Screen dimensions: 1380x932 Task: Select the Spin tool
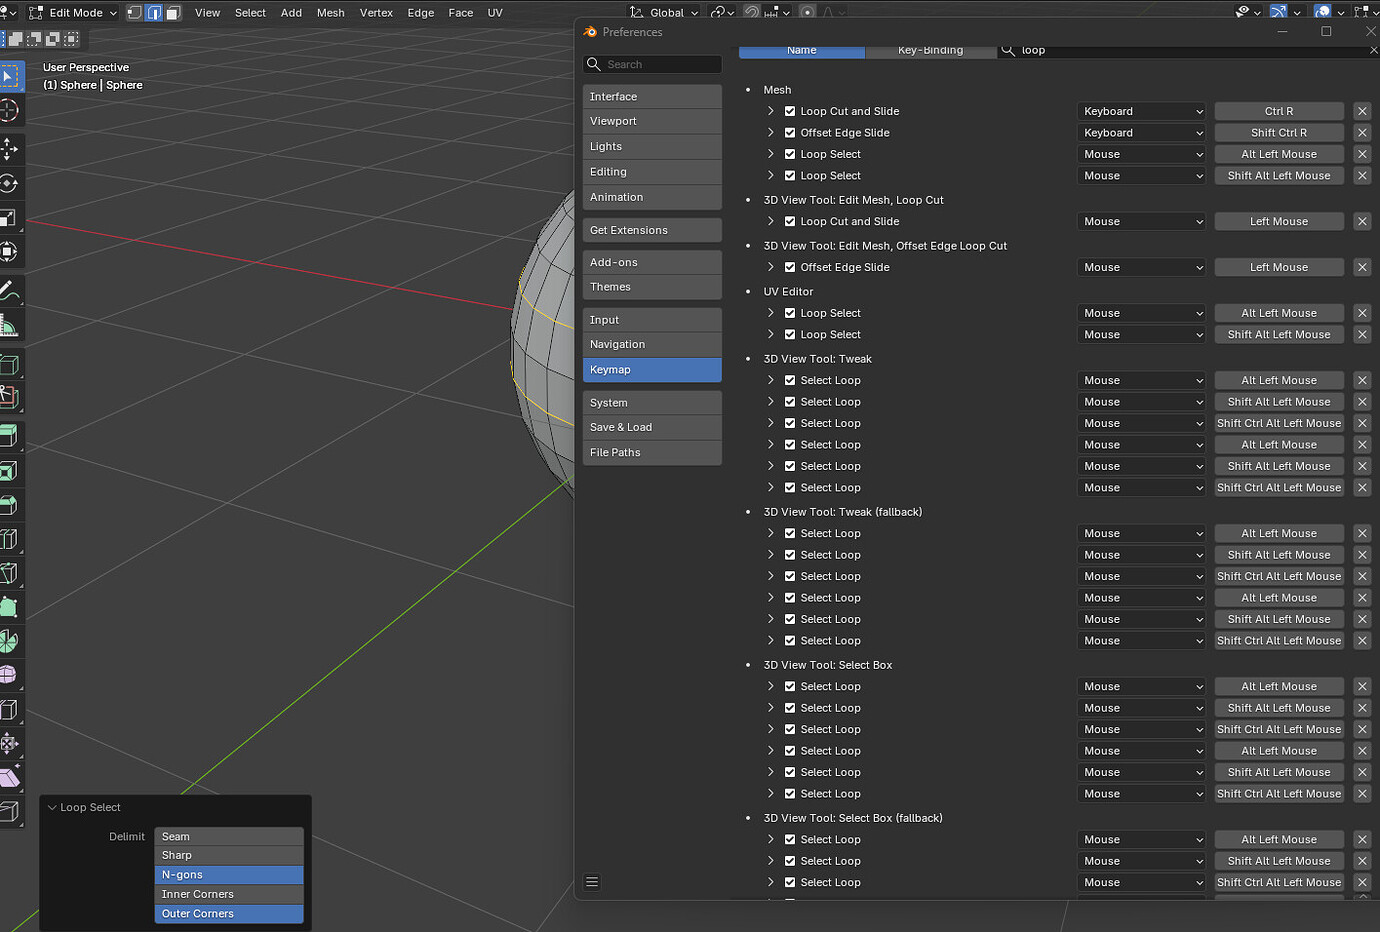pos(10,641)
